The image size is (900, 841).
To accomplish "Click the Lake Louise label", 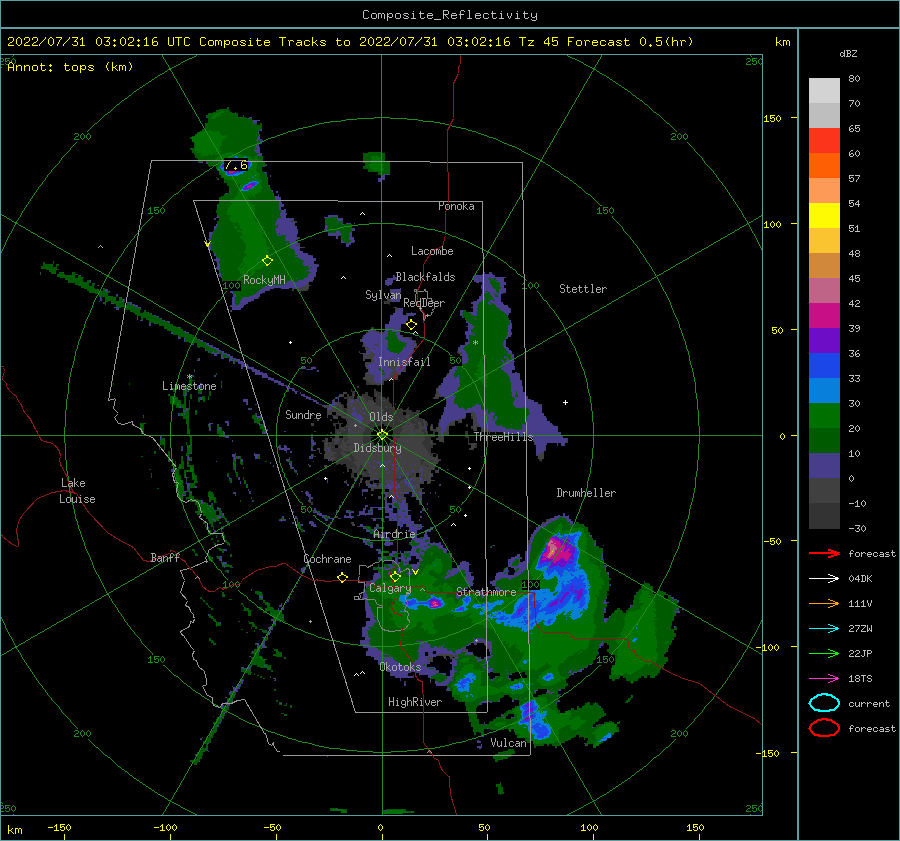I will pyautogui.click(x=77, y=491).
